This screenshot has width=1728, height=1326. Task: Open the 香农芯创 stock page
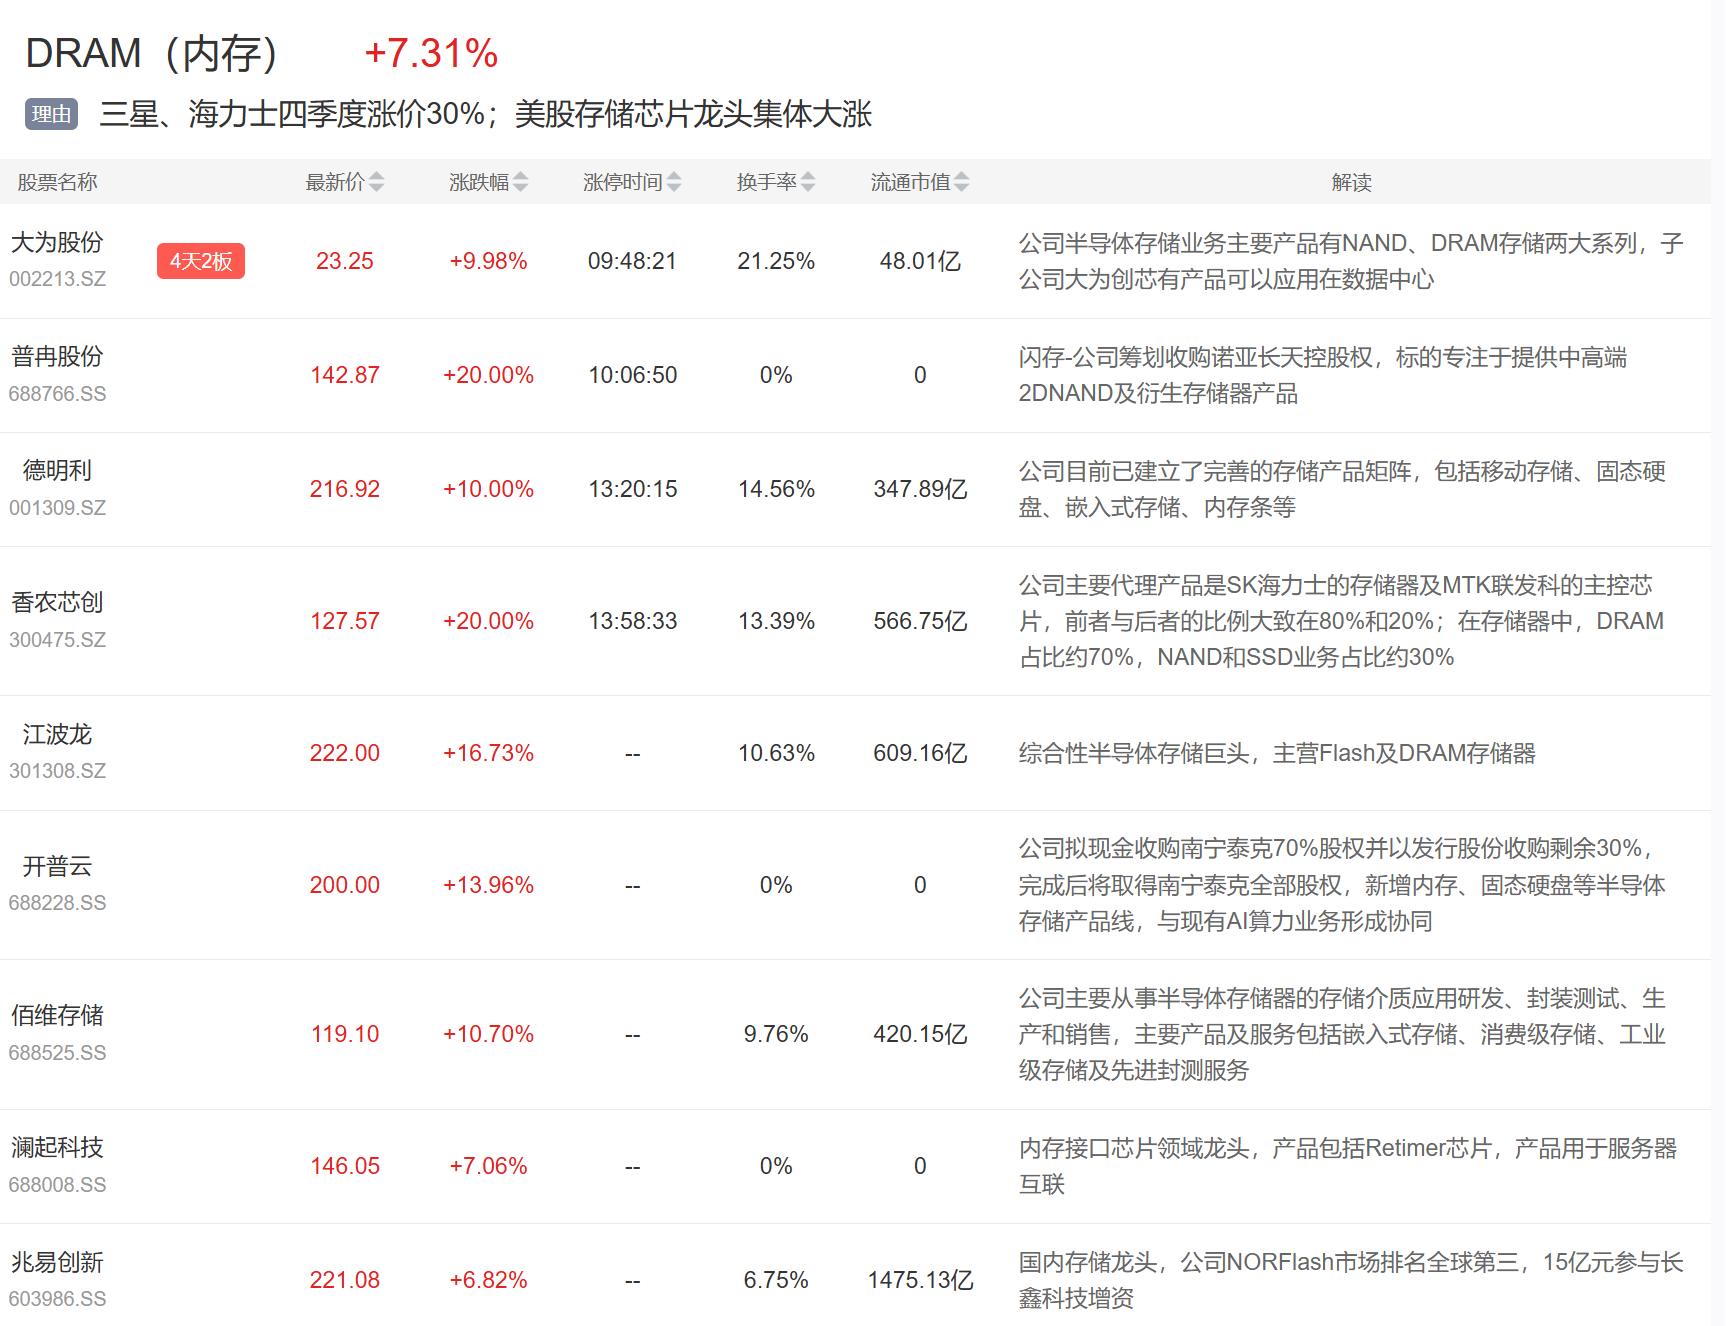click(x=57, y=603)
